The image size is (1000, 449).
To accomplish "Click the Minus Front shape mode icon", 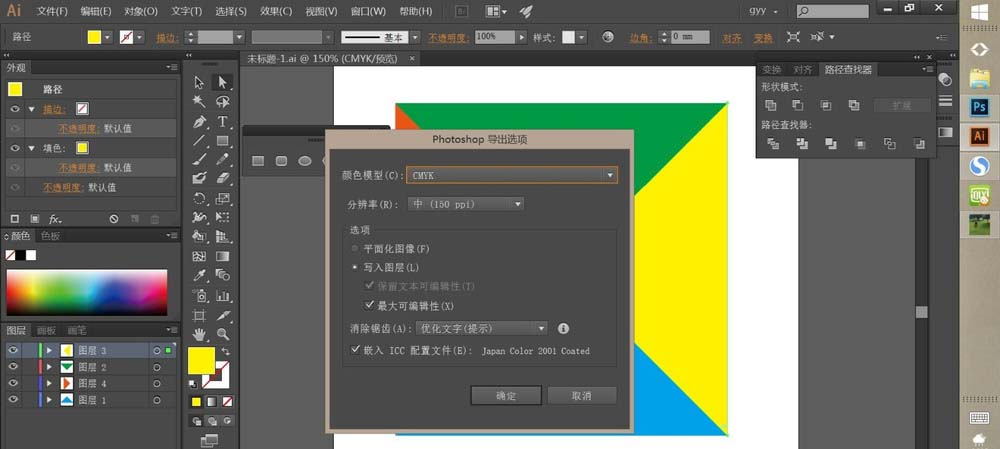I will tap(798, 105).
